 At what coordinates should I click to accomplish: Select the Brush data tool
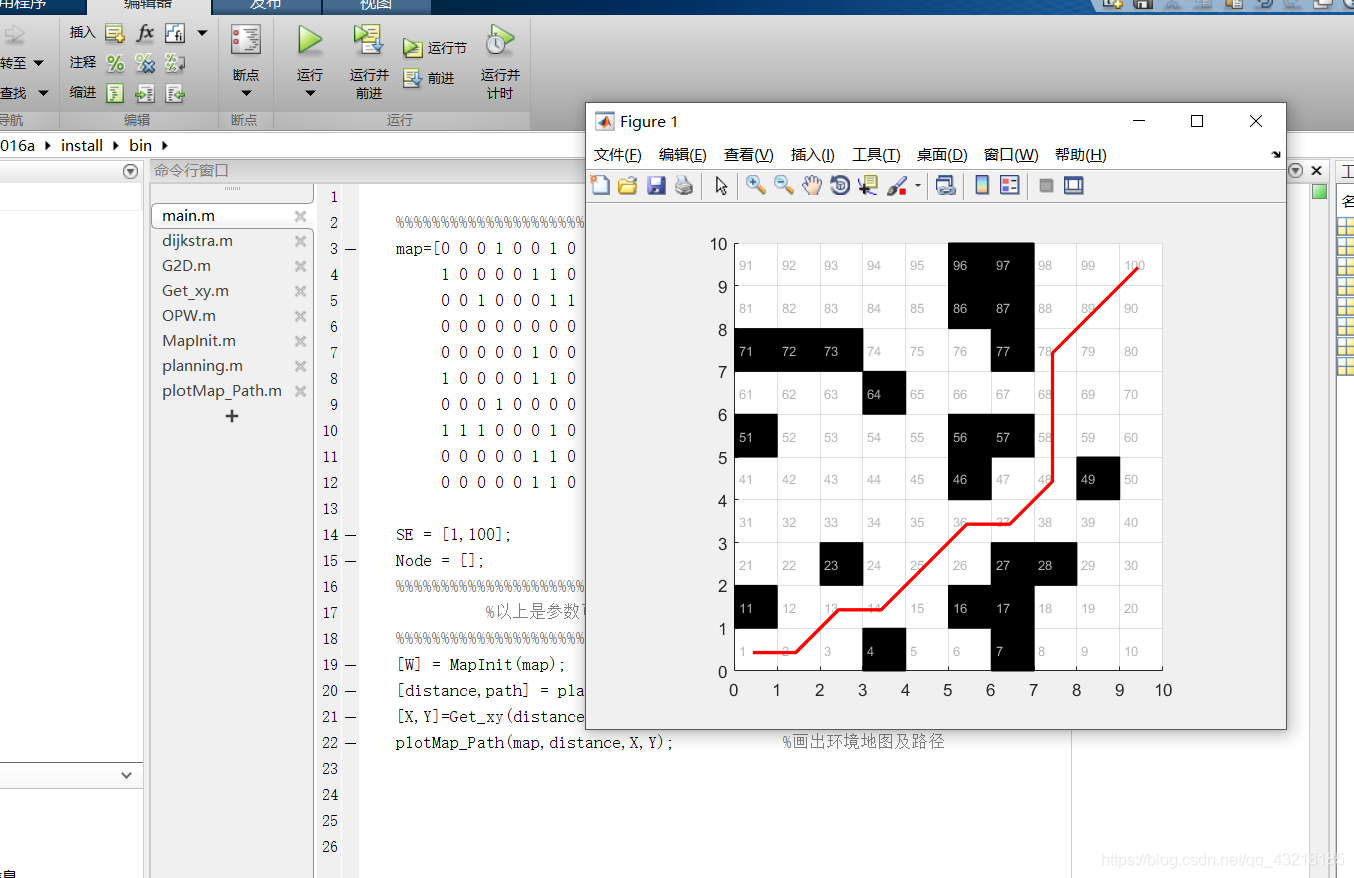(x=897, y=185)
